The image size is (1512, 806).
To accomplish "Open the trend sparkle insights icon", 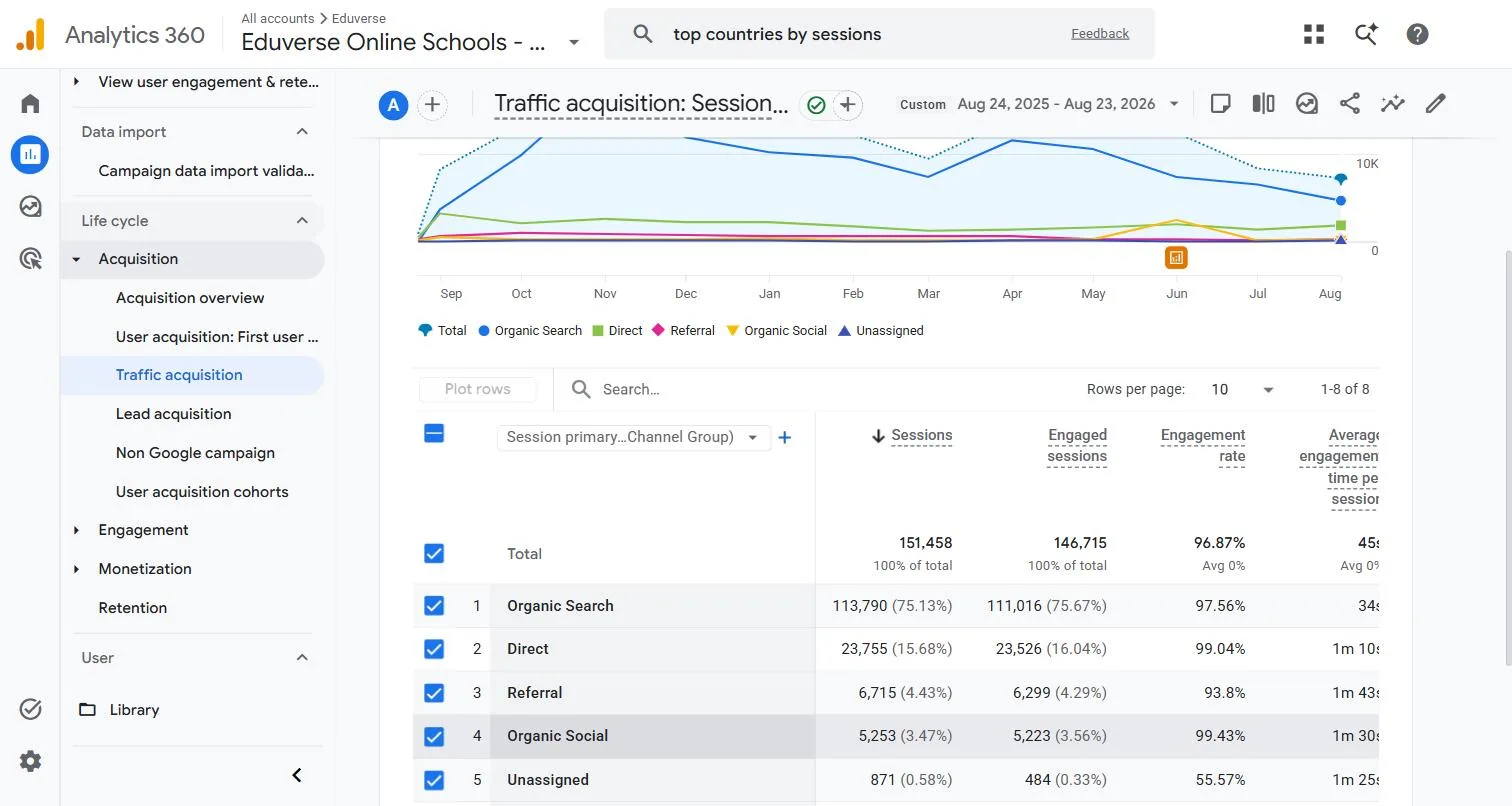I will pos(1393,103).
